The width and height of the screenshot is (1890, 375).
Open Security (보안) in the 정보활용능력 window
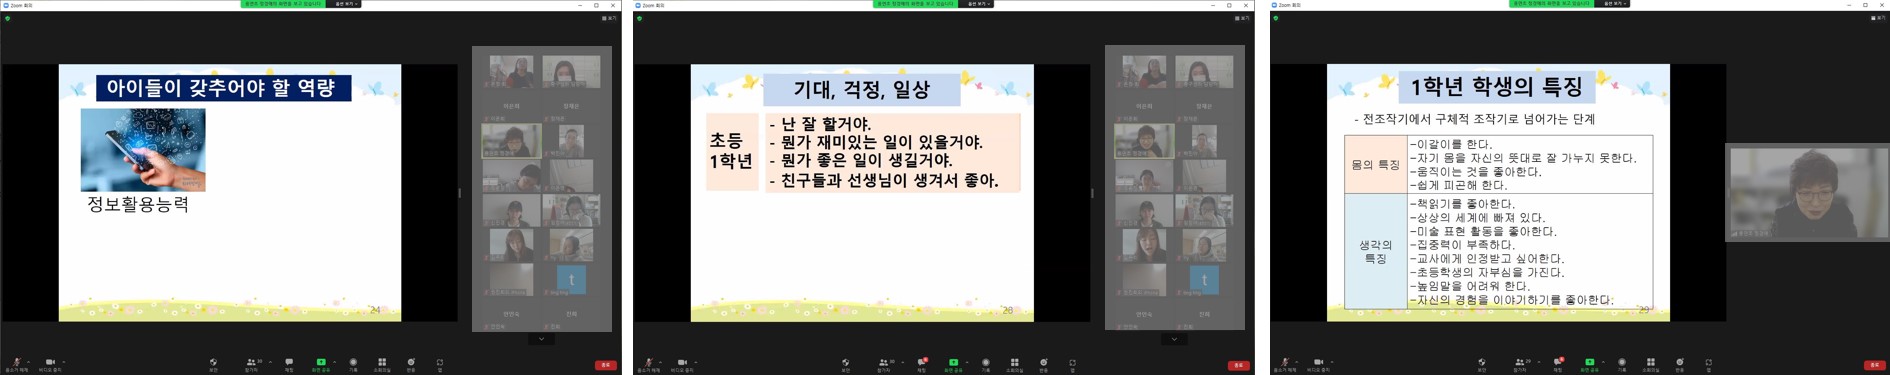point(213,364)
